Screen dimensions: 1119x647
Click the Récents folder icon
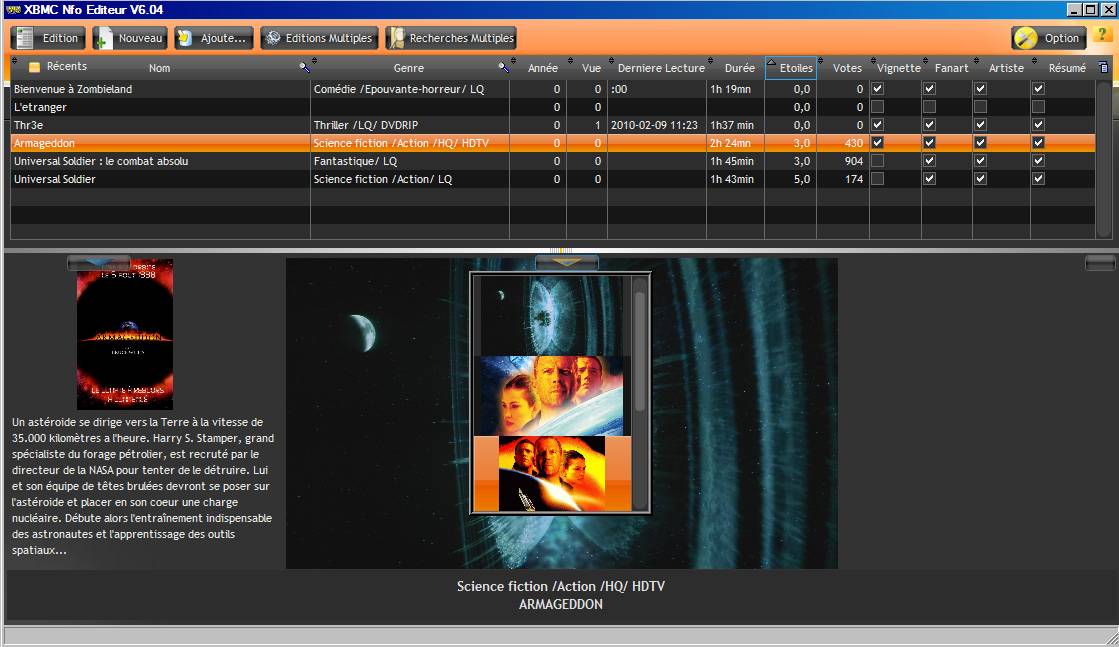click(34, 67)
